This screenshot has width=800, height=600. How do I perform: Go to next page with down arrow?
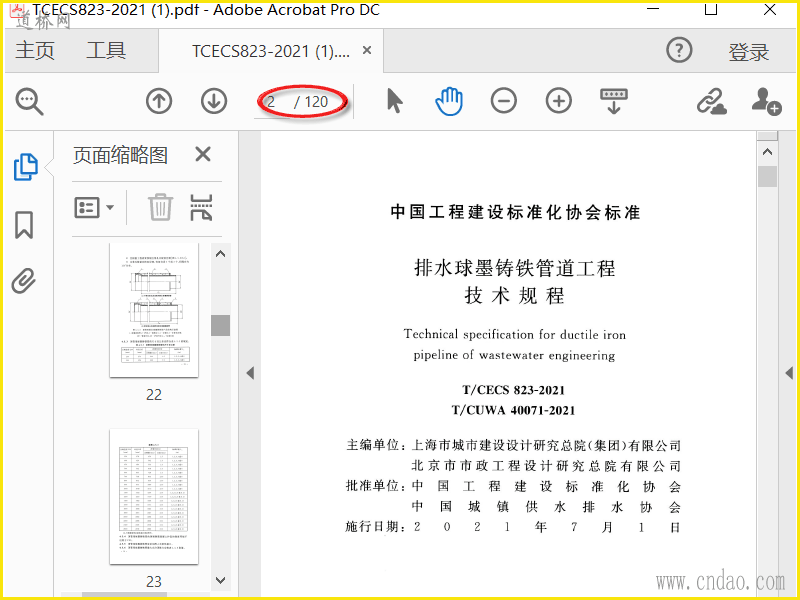coord(214,101)
